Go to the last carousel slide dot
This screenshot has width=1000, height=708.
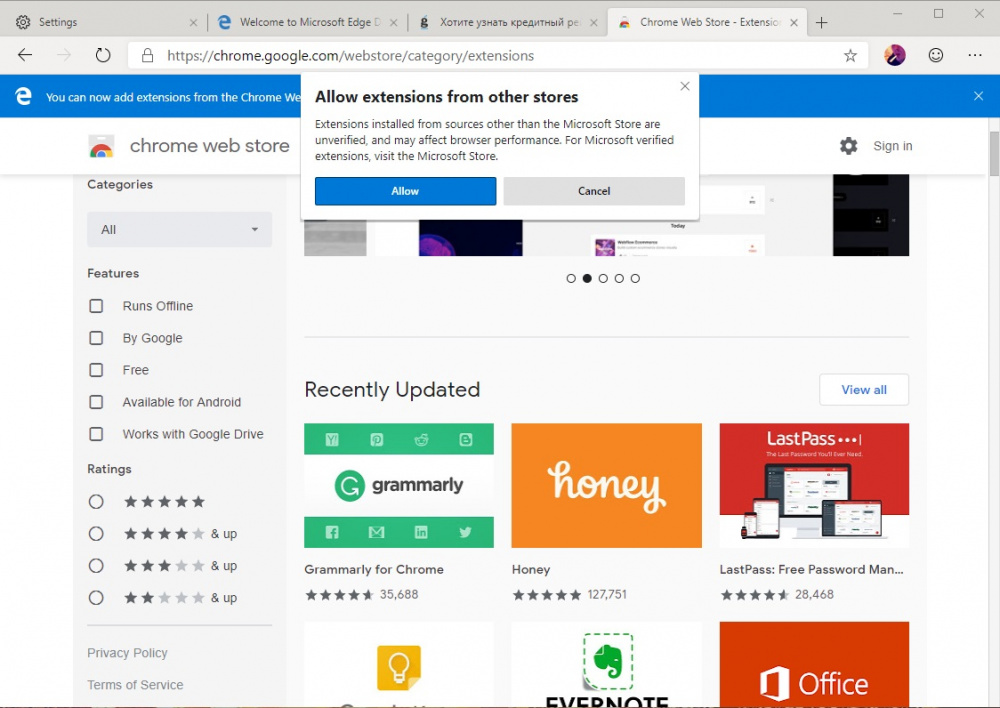click(x=635, y=279)
